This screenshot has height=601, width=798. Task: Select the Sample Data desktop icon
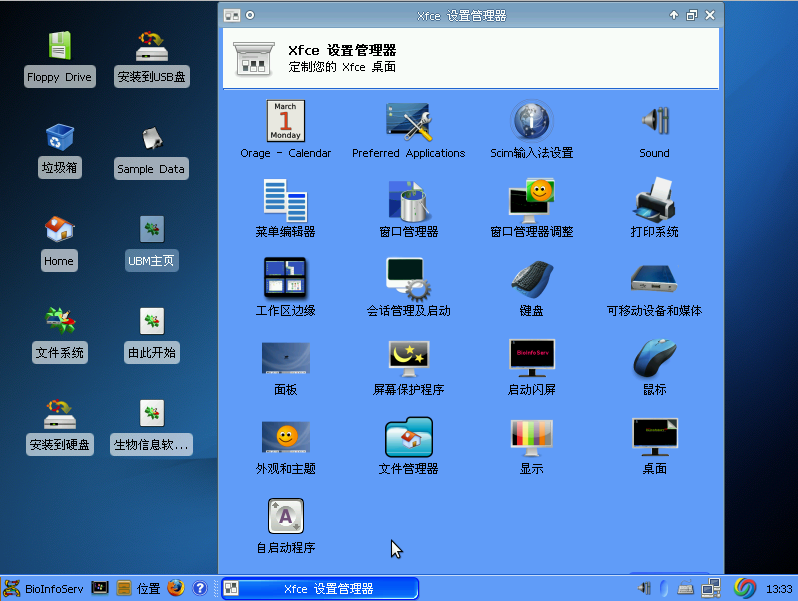151,152
